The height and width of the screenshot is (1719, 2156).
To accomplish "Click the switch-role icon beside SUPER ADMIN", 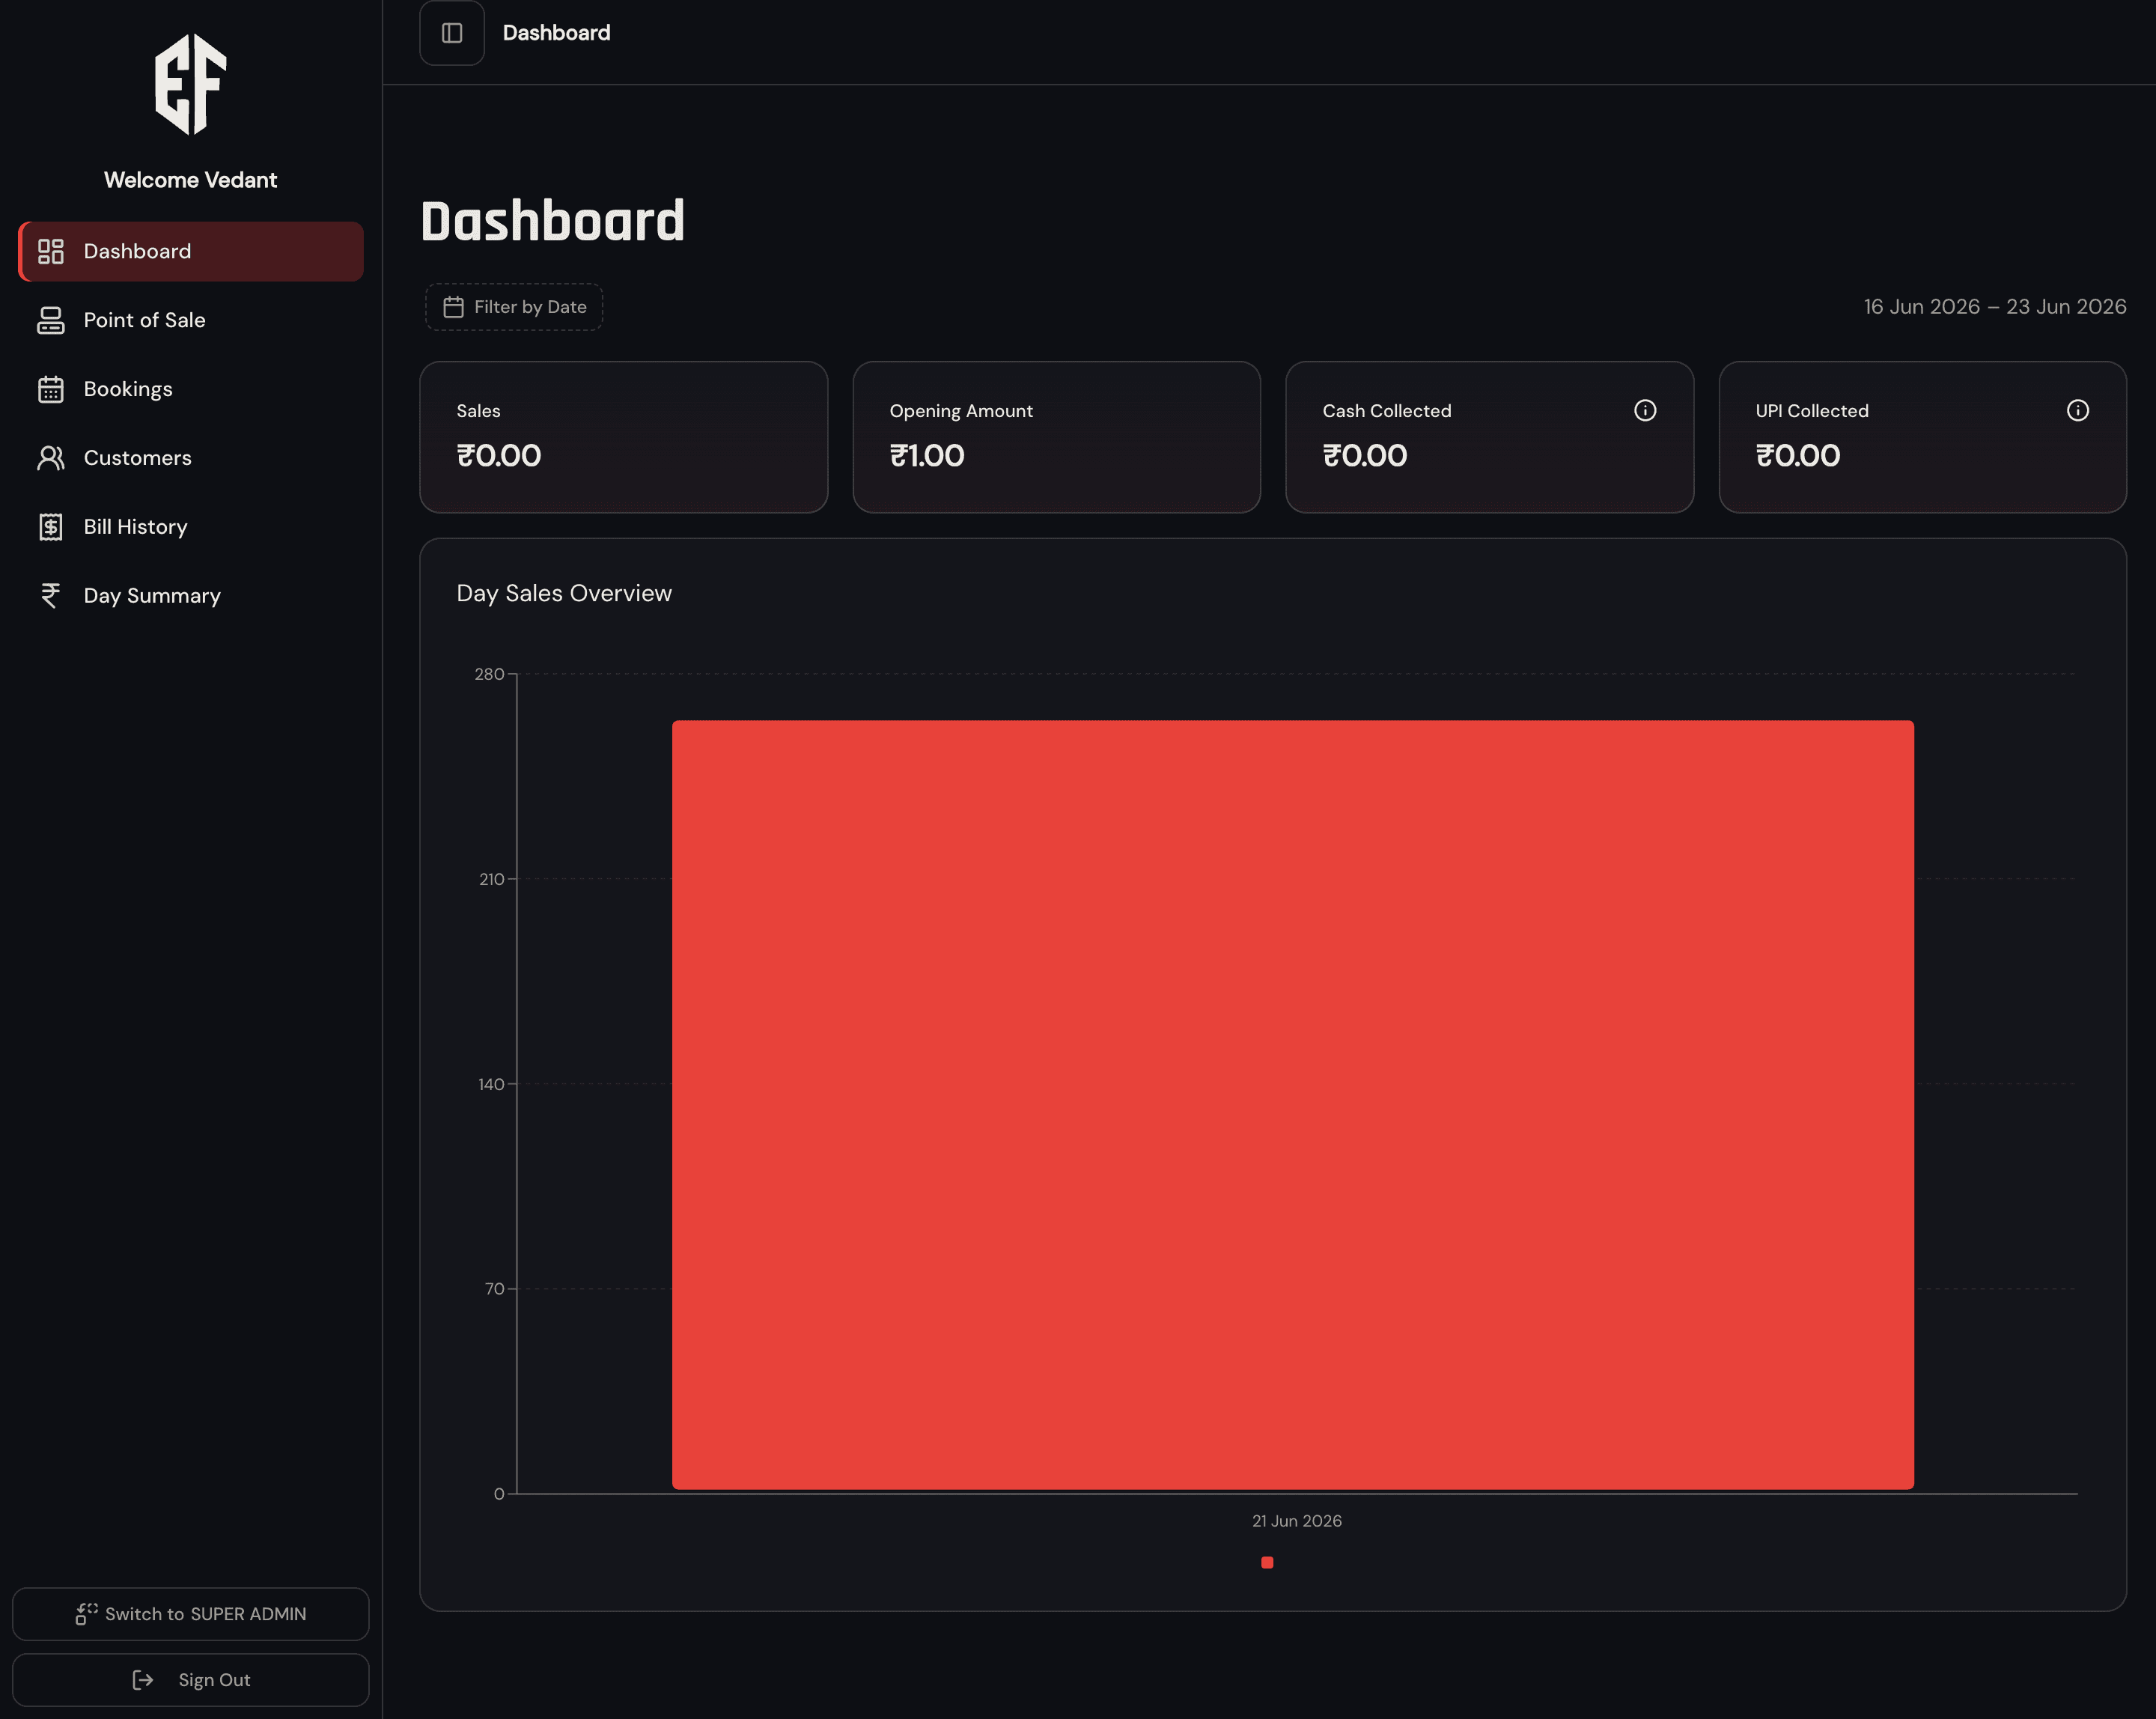I will (87, 1614).
